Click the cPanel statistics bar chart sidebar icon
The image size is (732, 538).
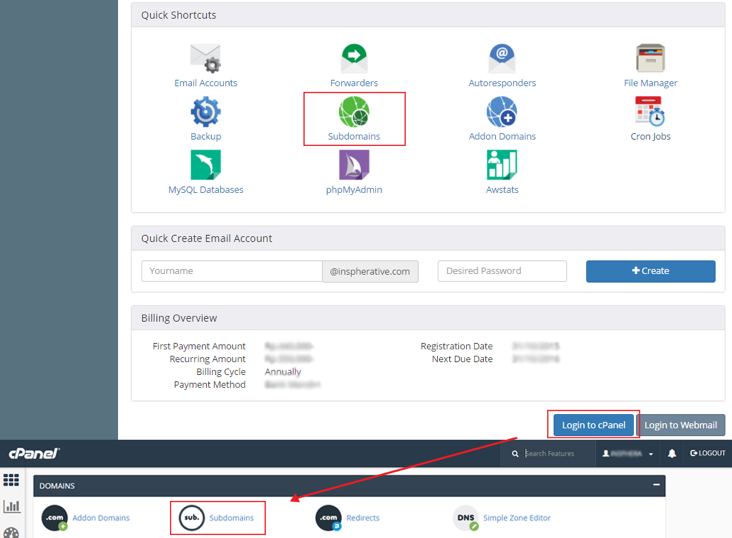pyautogui.click(x=12, y=506)
